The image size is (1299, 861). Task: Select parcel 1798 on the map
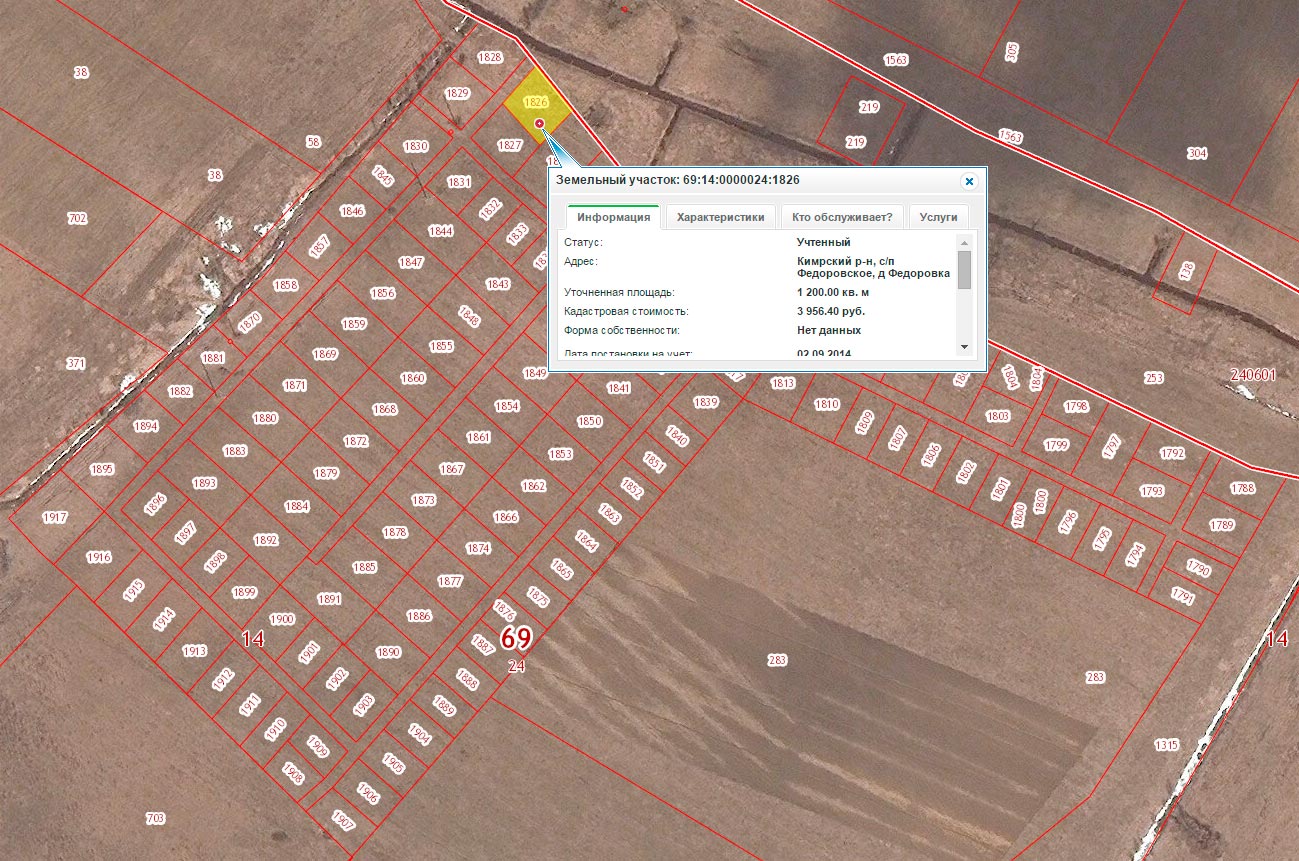[1076, 406]
